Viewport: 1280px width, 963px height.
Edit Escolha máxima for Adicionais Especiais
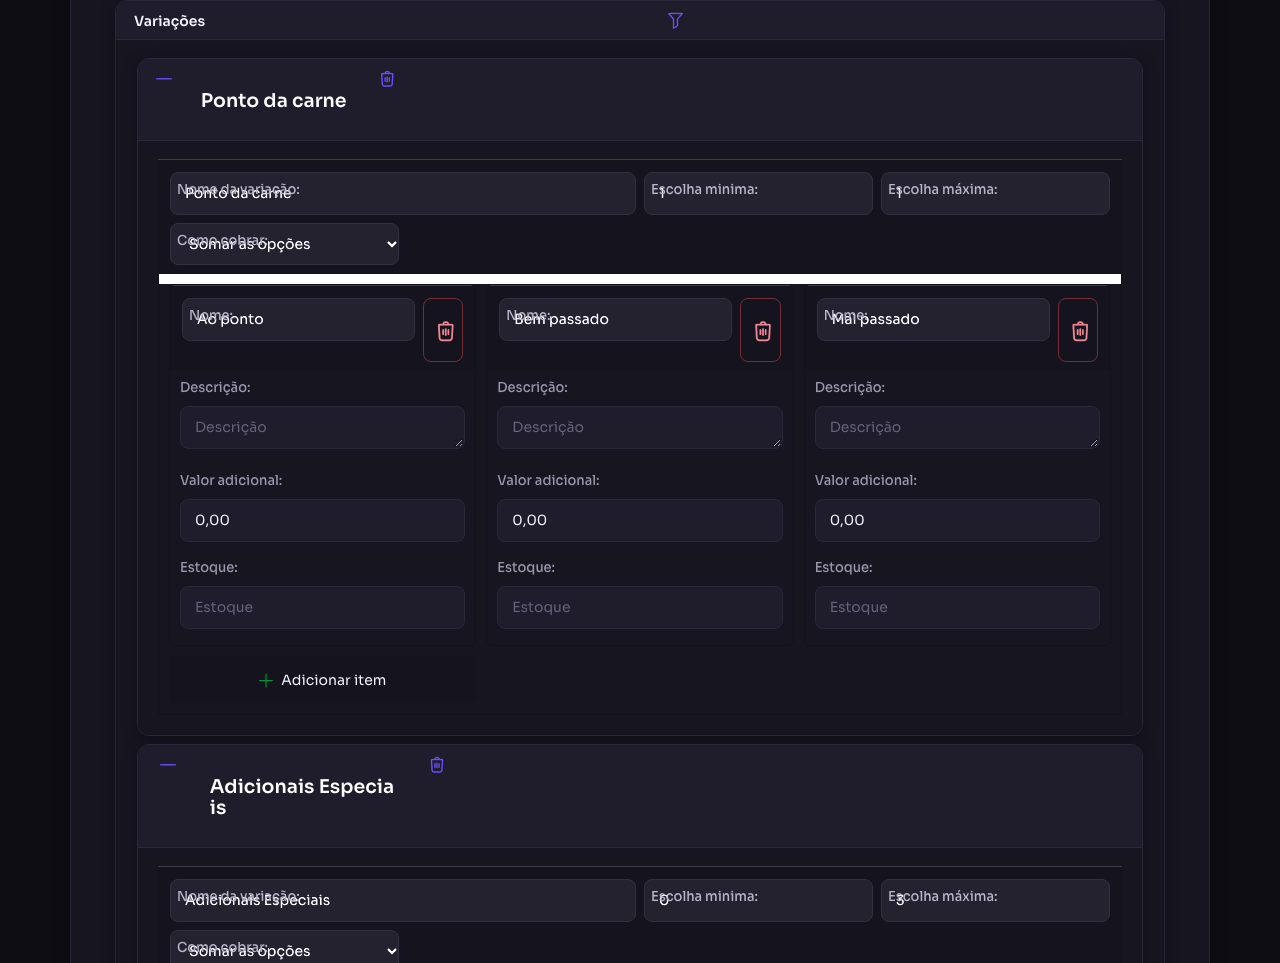(995, 900)
